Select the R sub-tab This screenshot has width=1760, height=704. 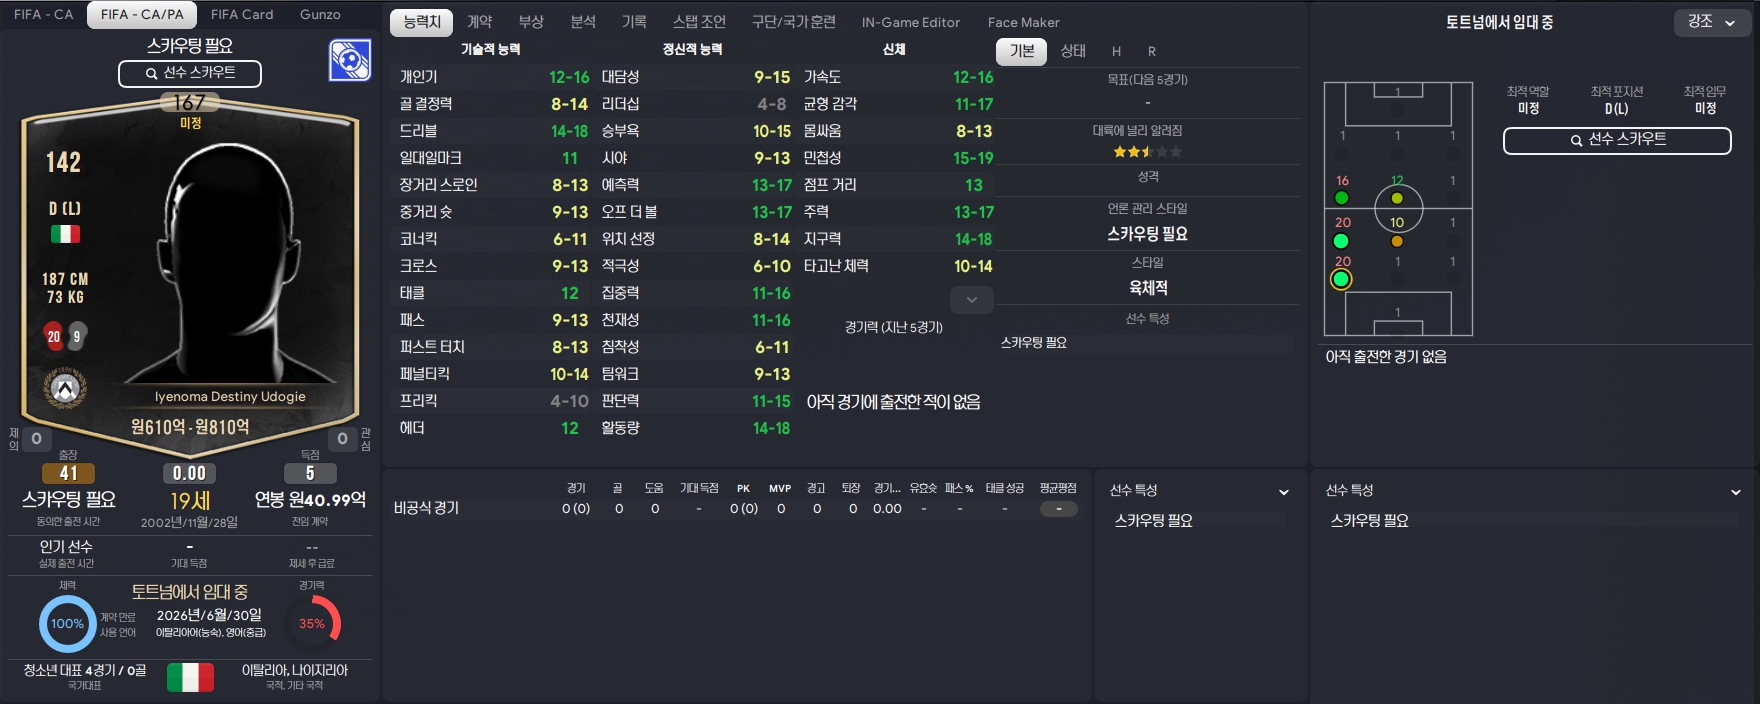1151,51
